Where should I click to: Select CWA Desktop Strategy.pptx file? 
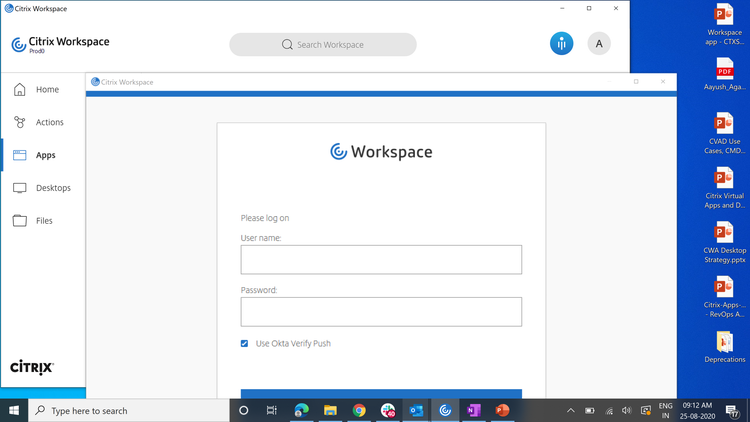[x=725, y=242]
